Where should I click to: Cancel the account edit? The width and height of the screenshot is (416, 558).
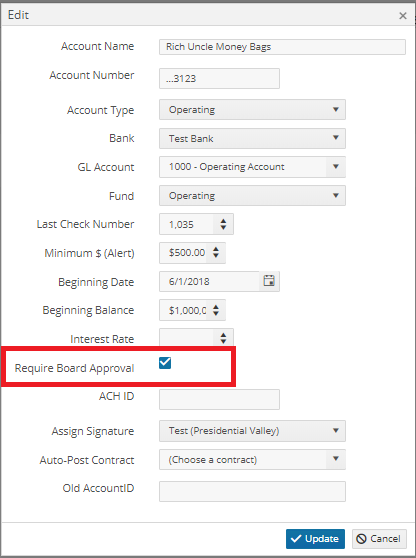pyautogui.click(x=379, y=539)
